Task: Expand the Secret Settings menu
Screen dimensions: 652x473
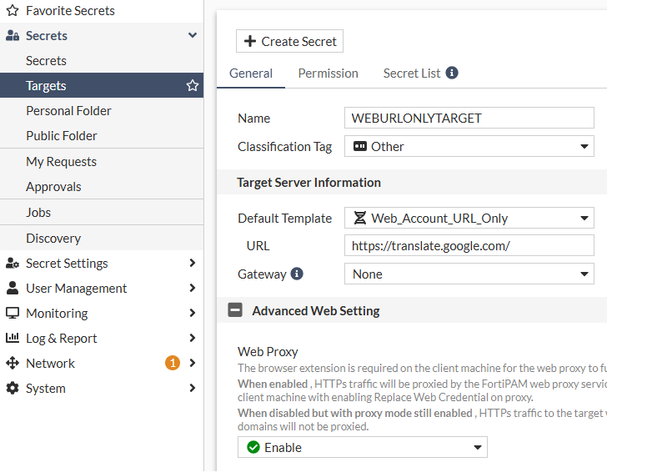Action: tap(100, 263)
